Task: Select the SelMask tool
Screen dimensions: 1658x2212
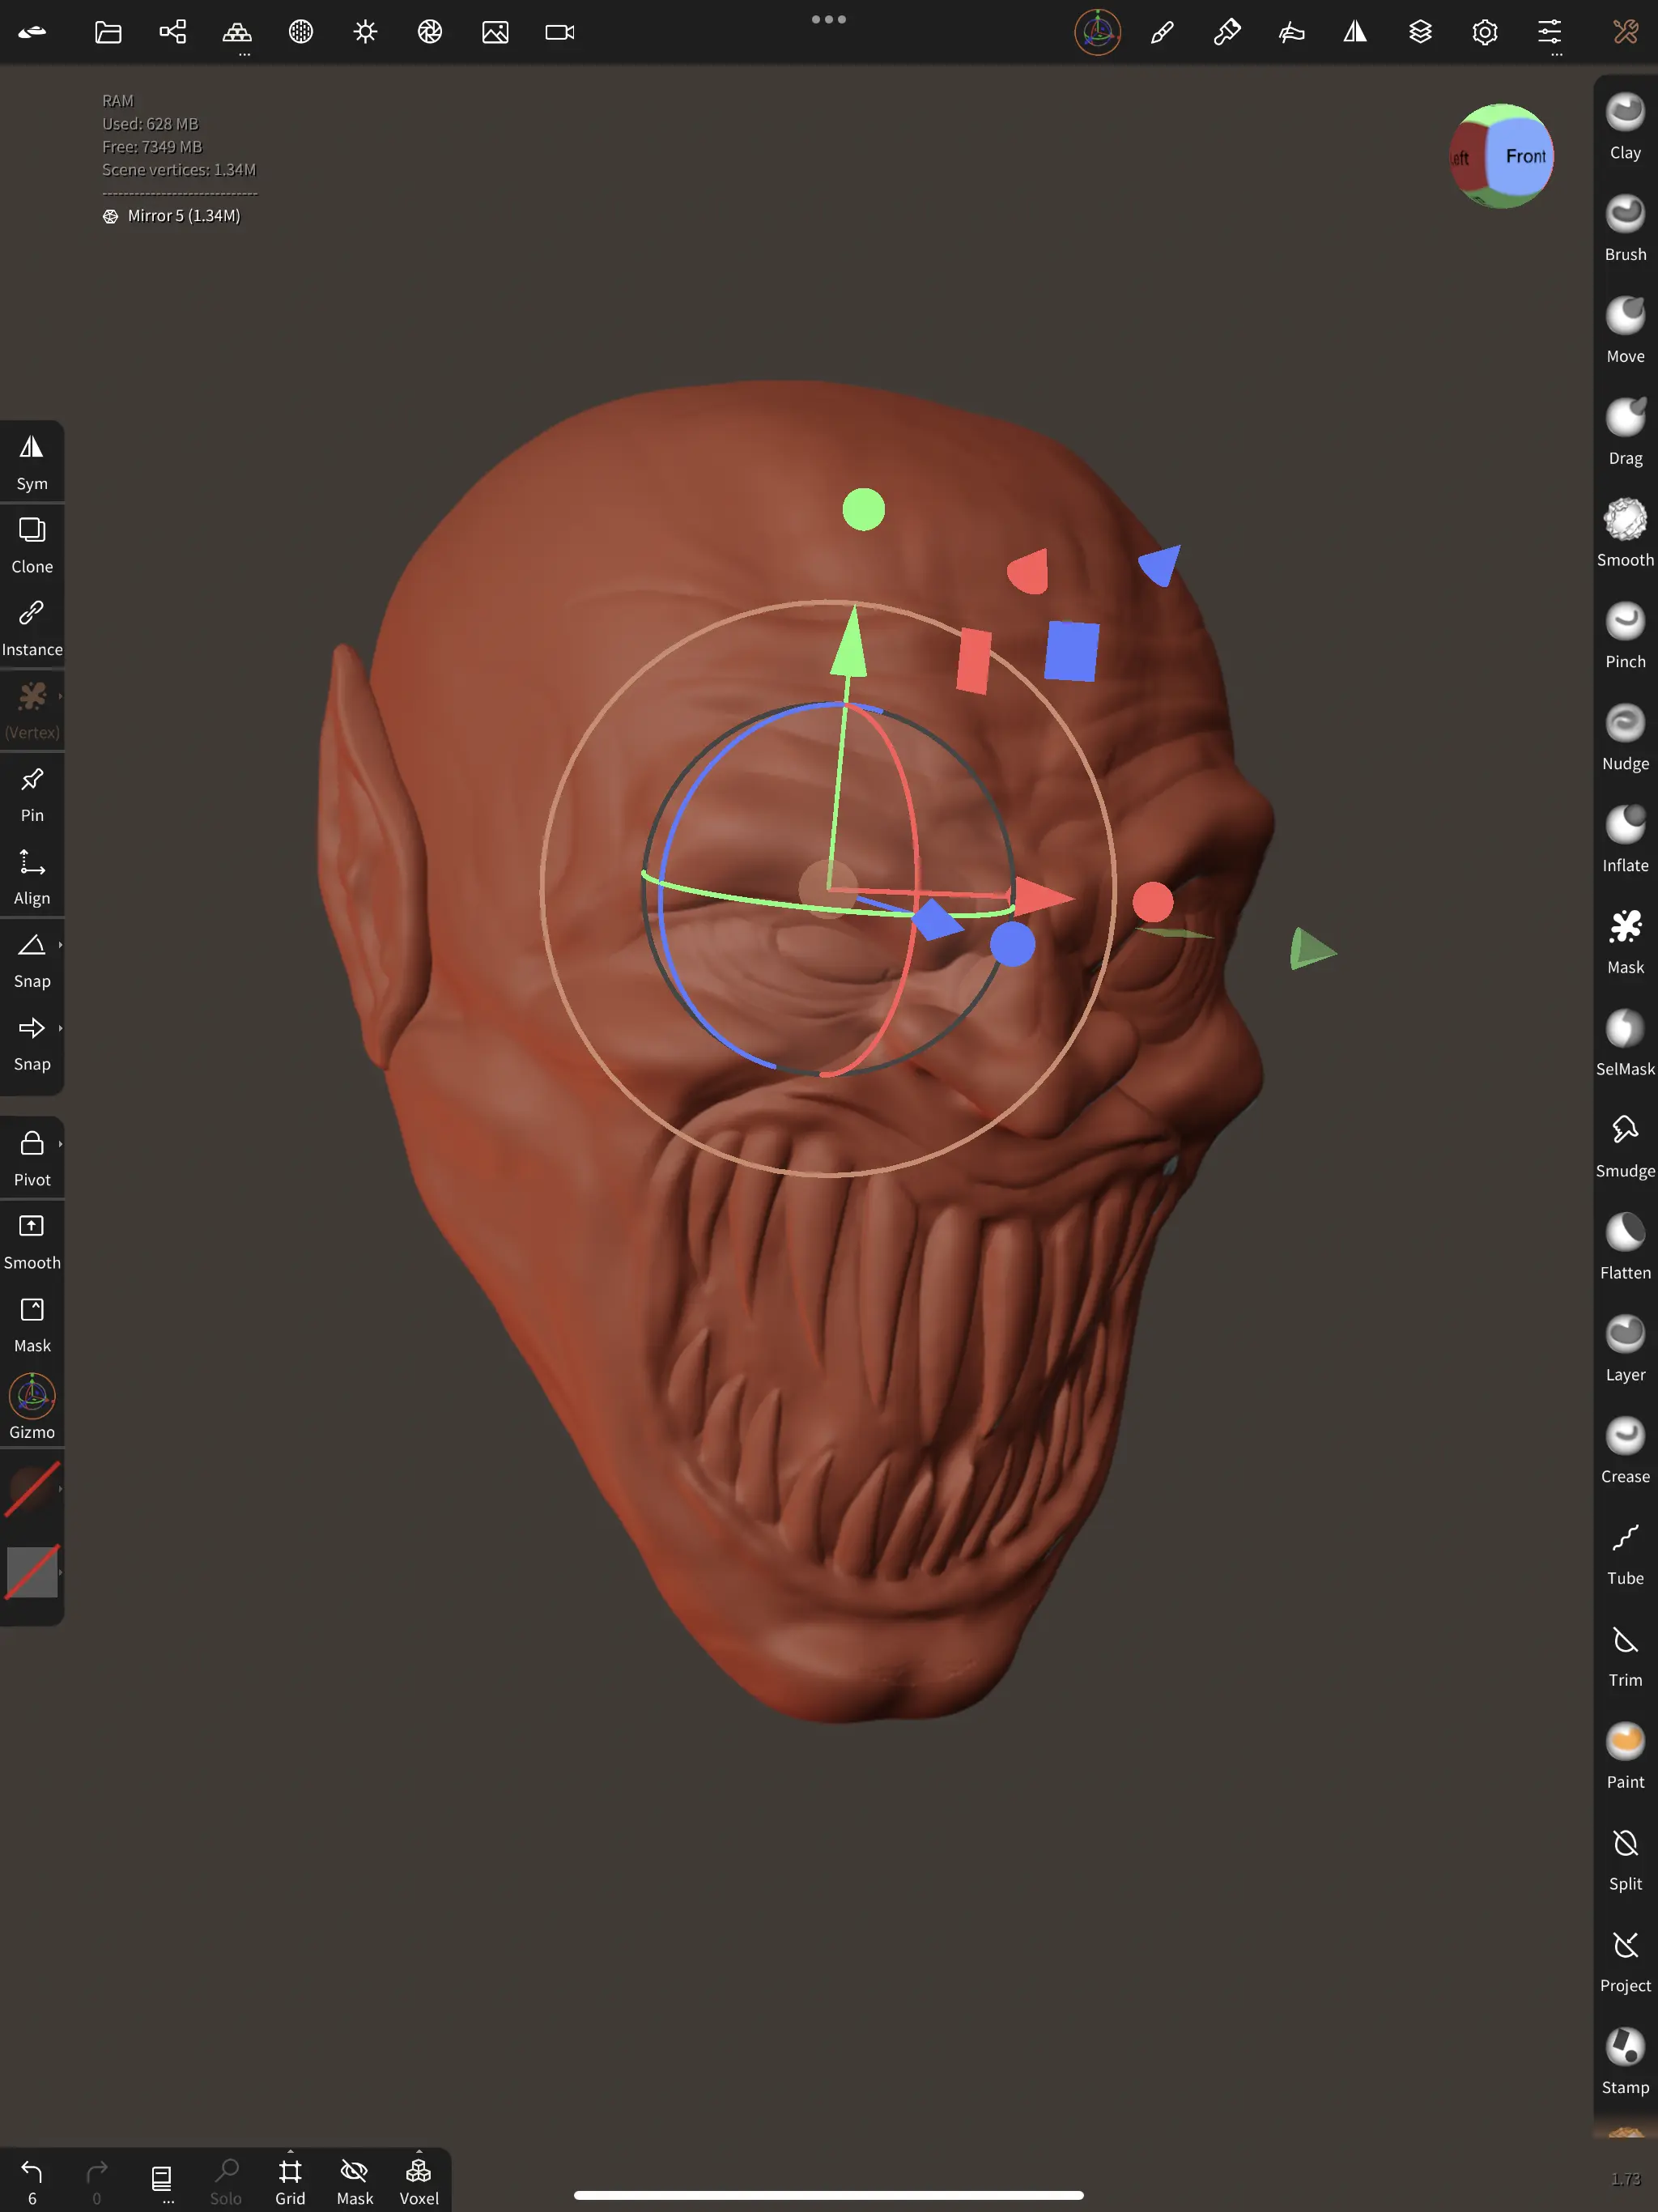Action: (x=1625, y=1044)
